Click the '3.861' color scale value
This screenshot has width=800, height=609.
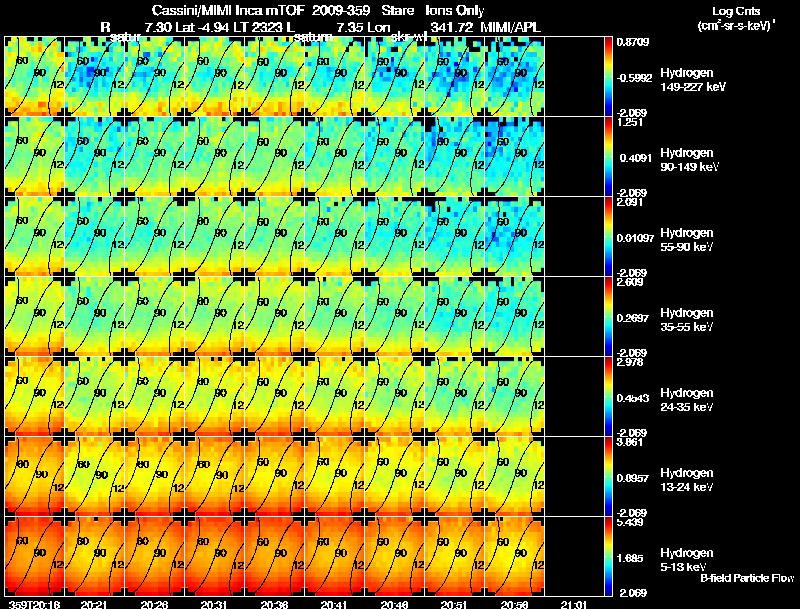pos(630,442)
